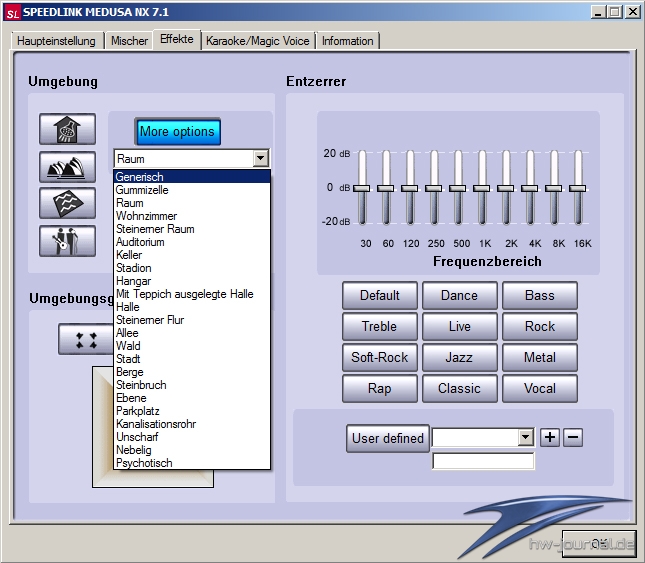645x563 pixels.
Task: Apply the Vocal equalizer preset
Action: 540,389
